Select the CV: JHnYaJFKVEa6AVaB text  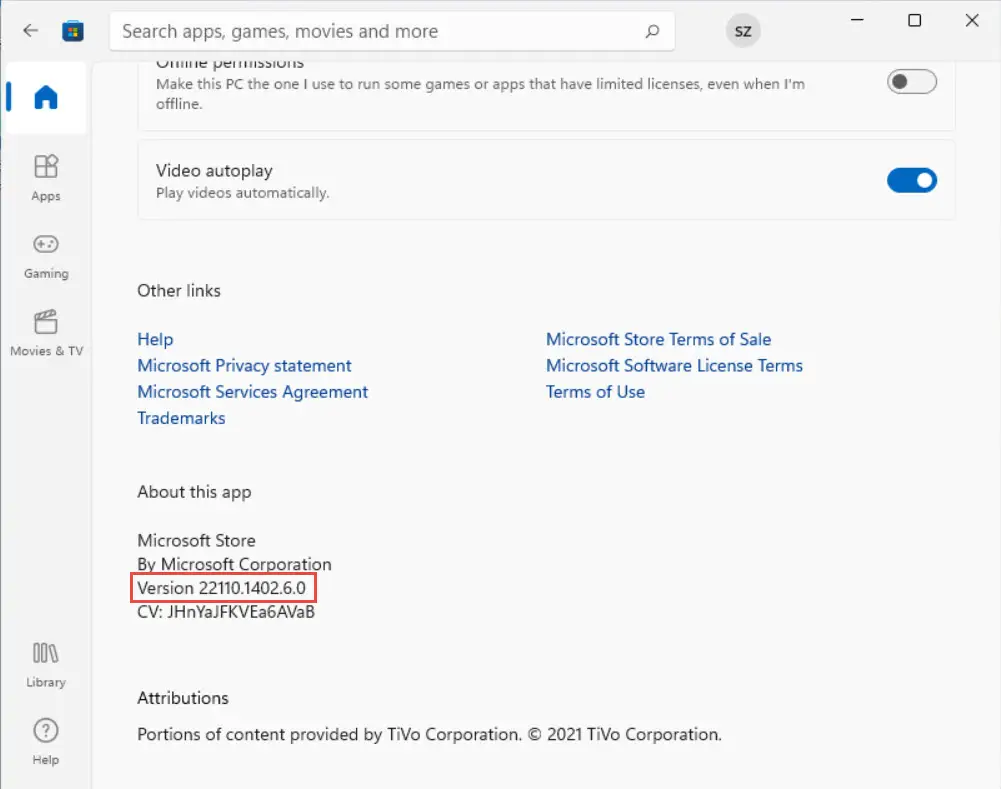click(226, 612)
